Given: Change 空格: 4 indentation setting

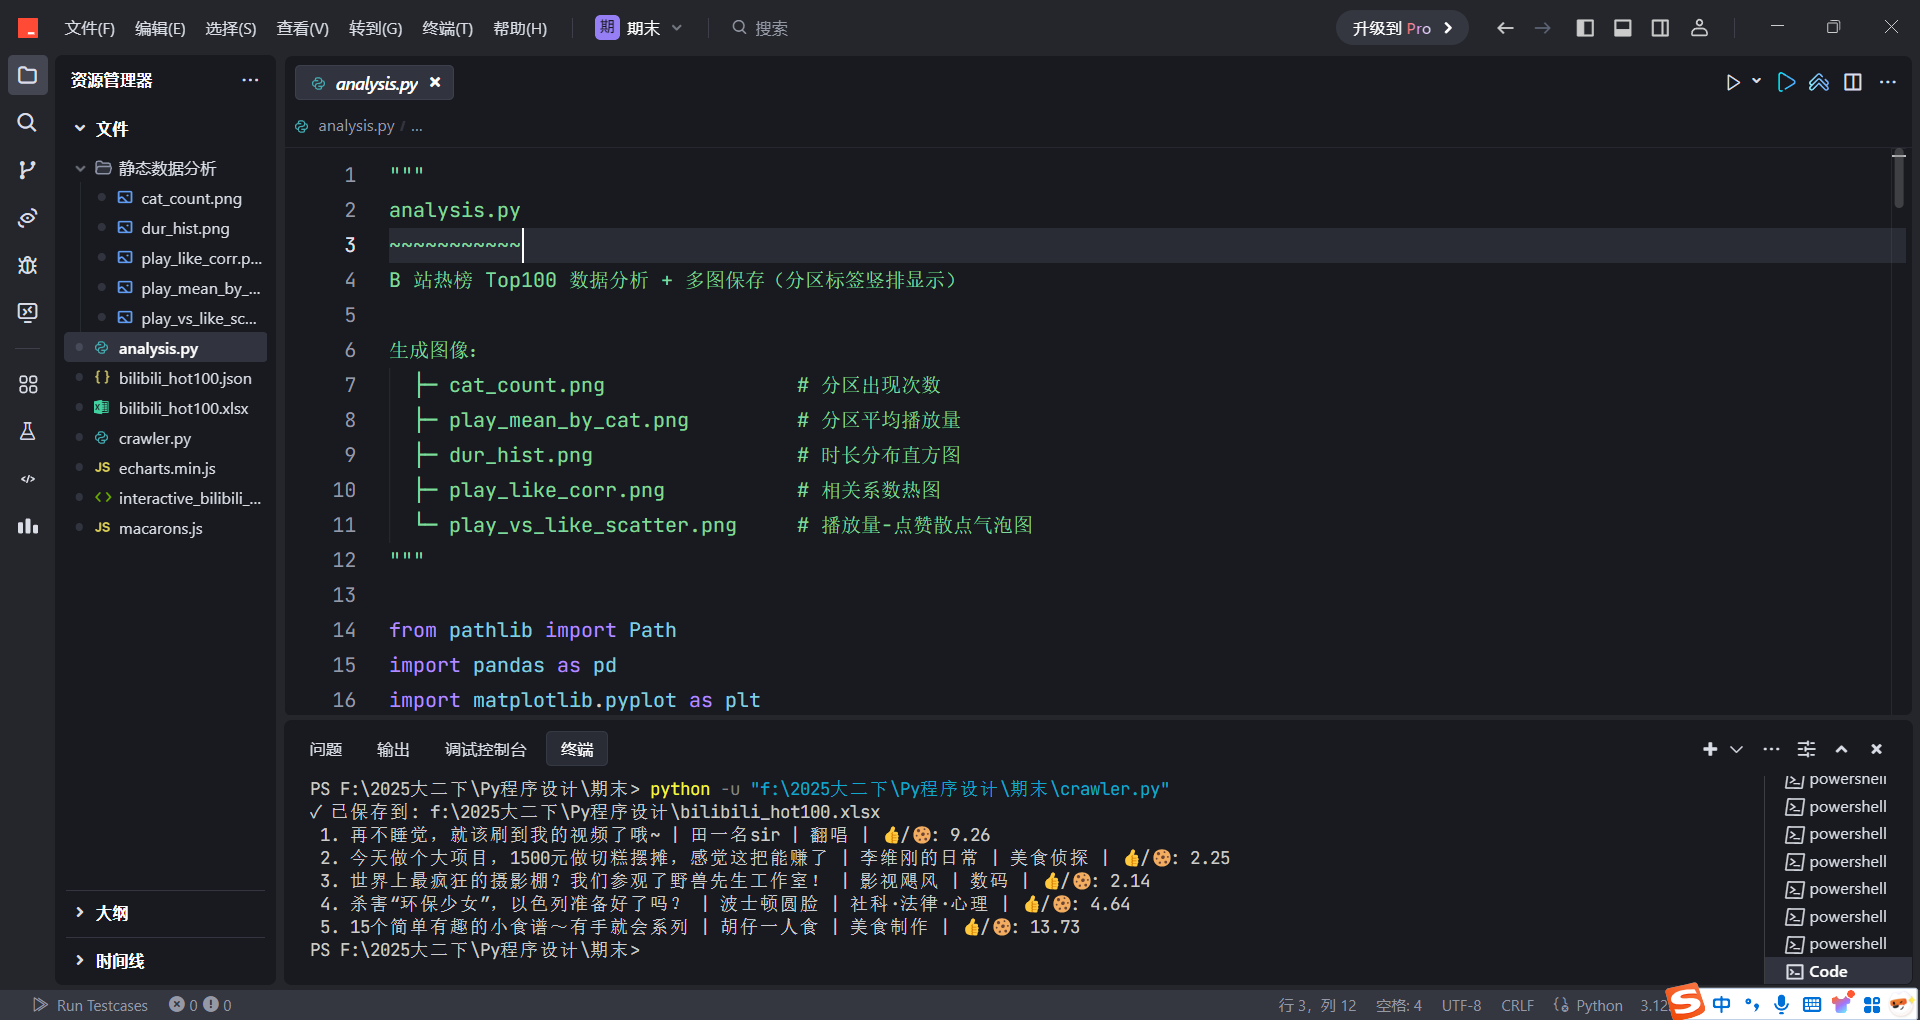Looking at the screenshot, I should 1399,1005.
